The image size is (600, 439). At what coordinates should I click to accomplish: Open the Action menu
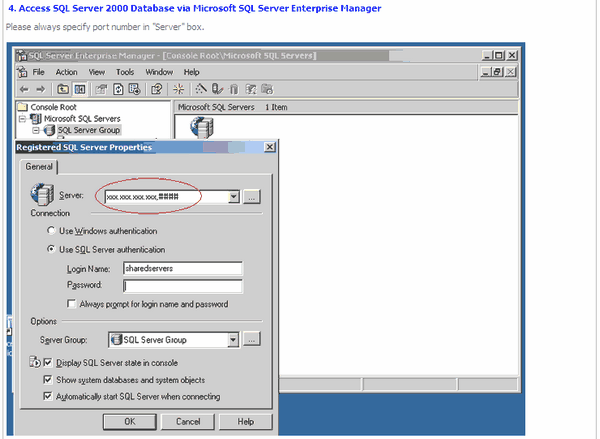click(x=66, y=72)
